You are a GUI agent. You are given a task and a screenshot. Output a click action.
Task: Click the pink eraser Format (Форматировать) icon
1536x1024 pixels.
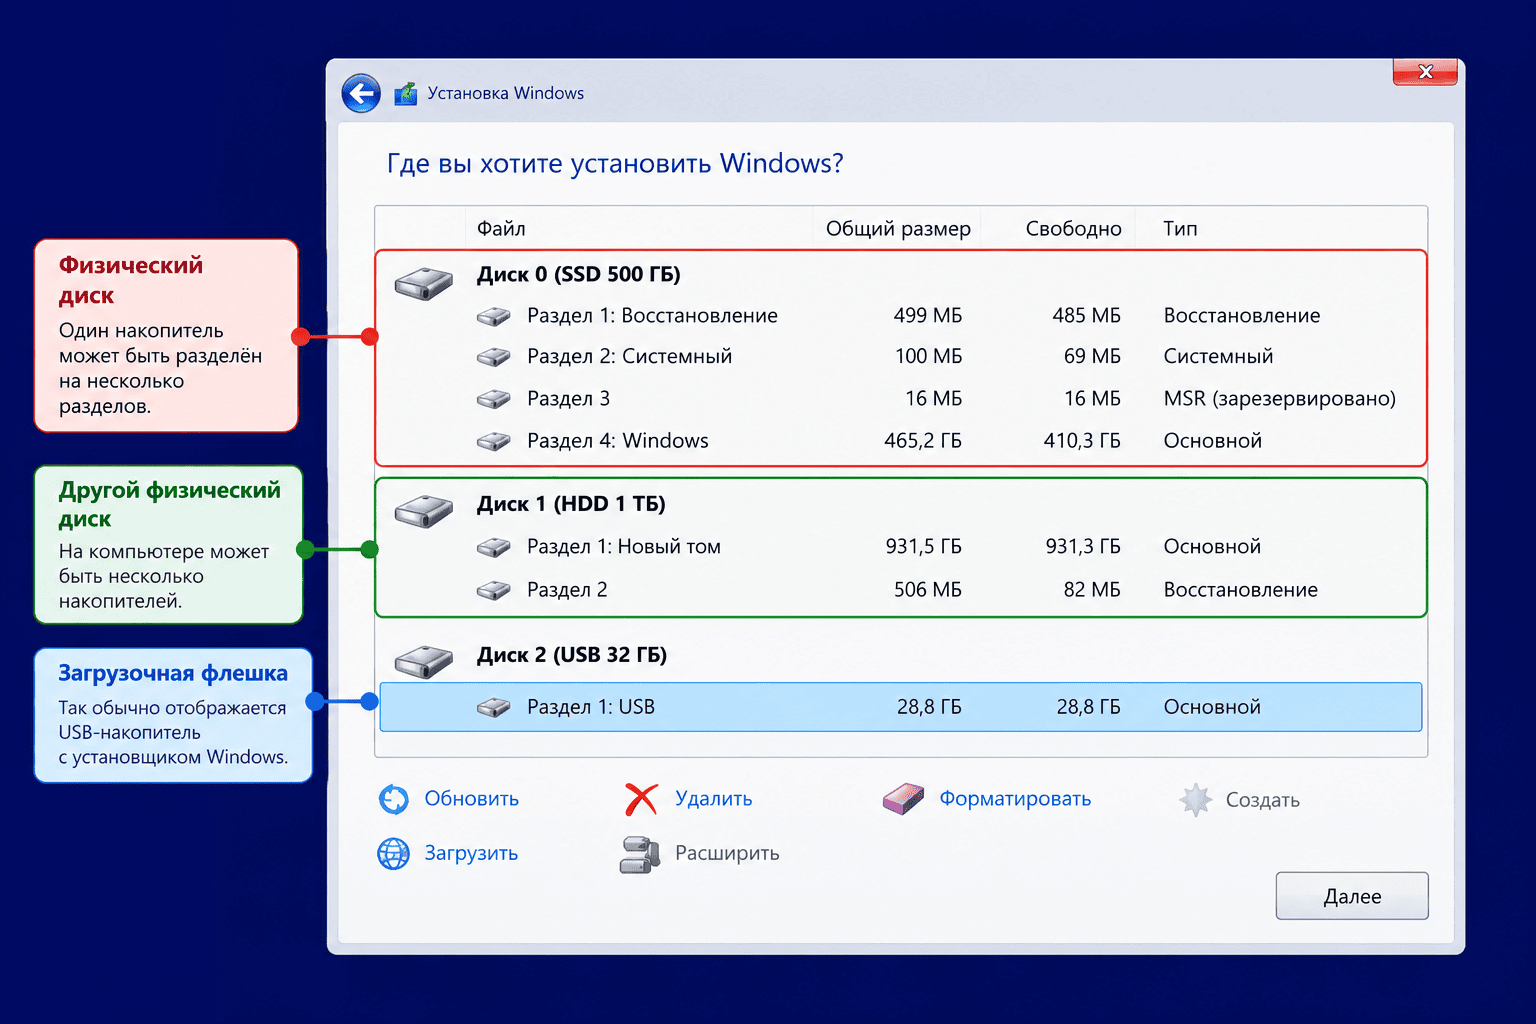(x=903, y=798)
